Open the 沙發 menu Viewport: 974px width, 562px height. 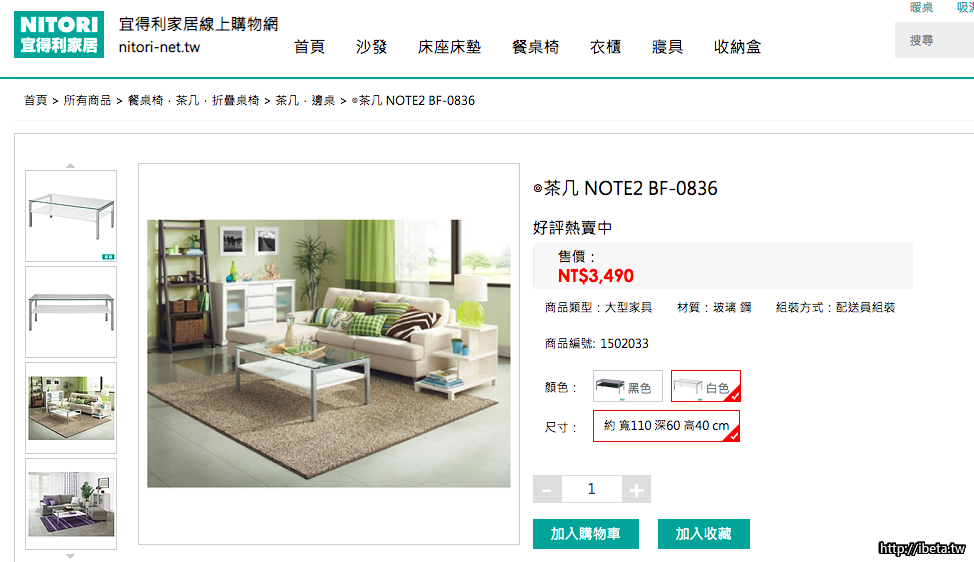(371, 47)
